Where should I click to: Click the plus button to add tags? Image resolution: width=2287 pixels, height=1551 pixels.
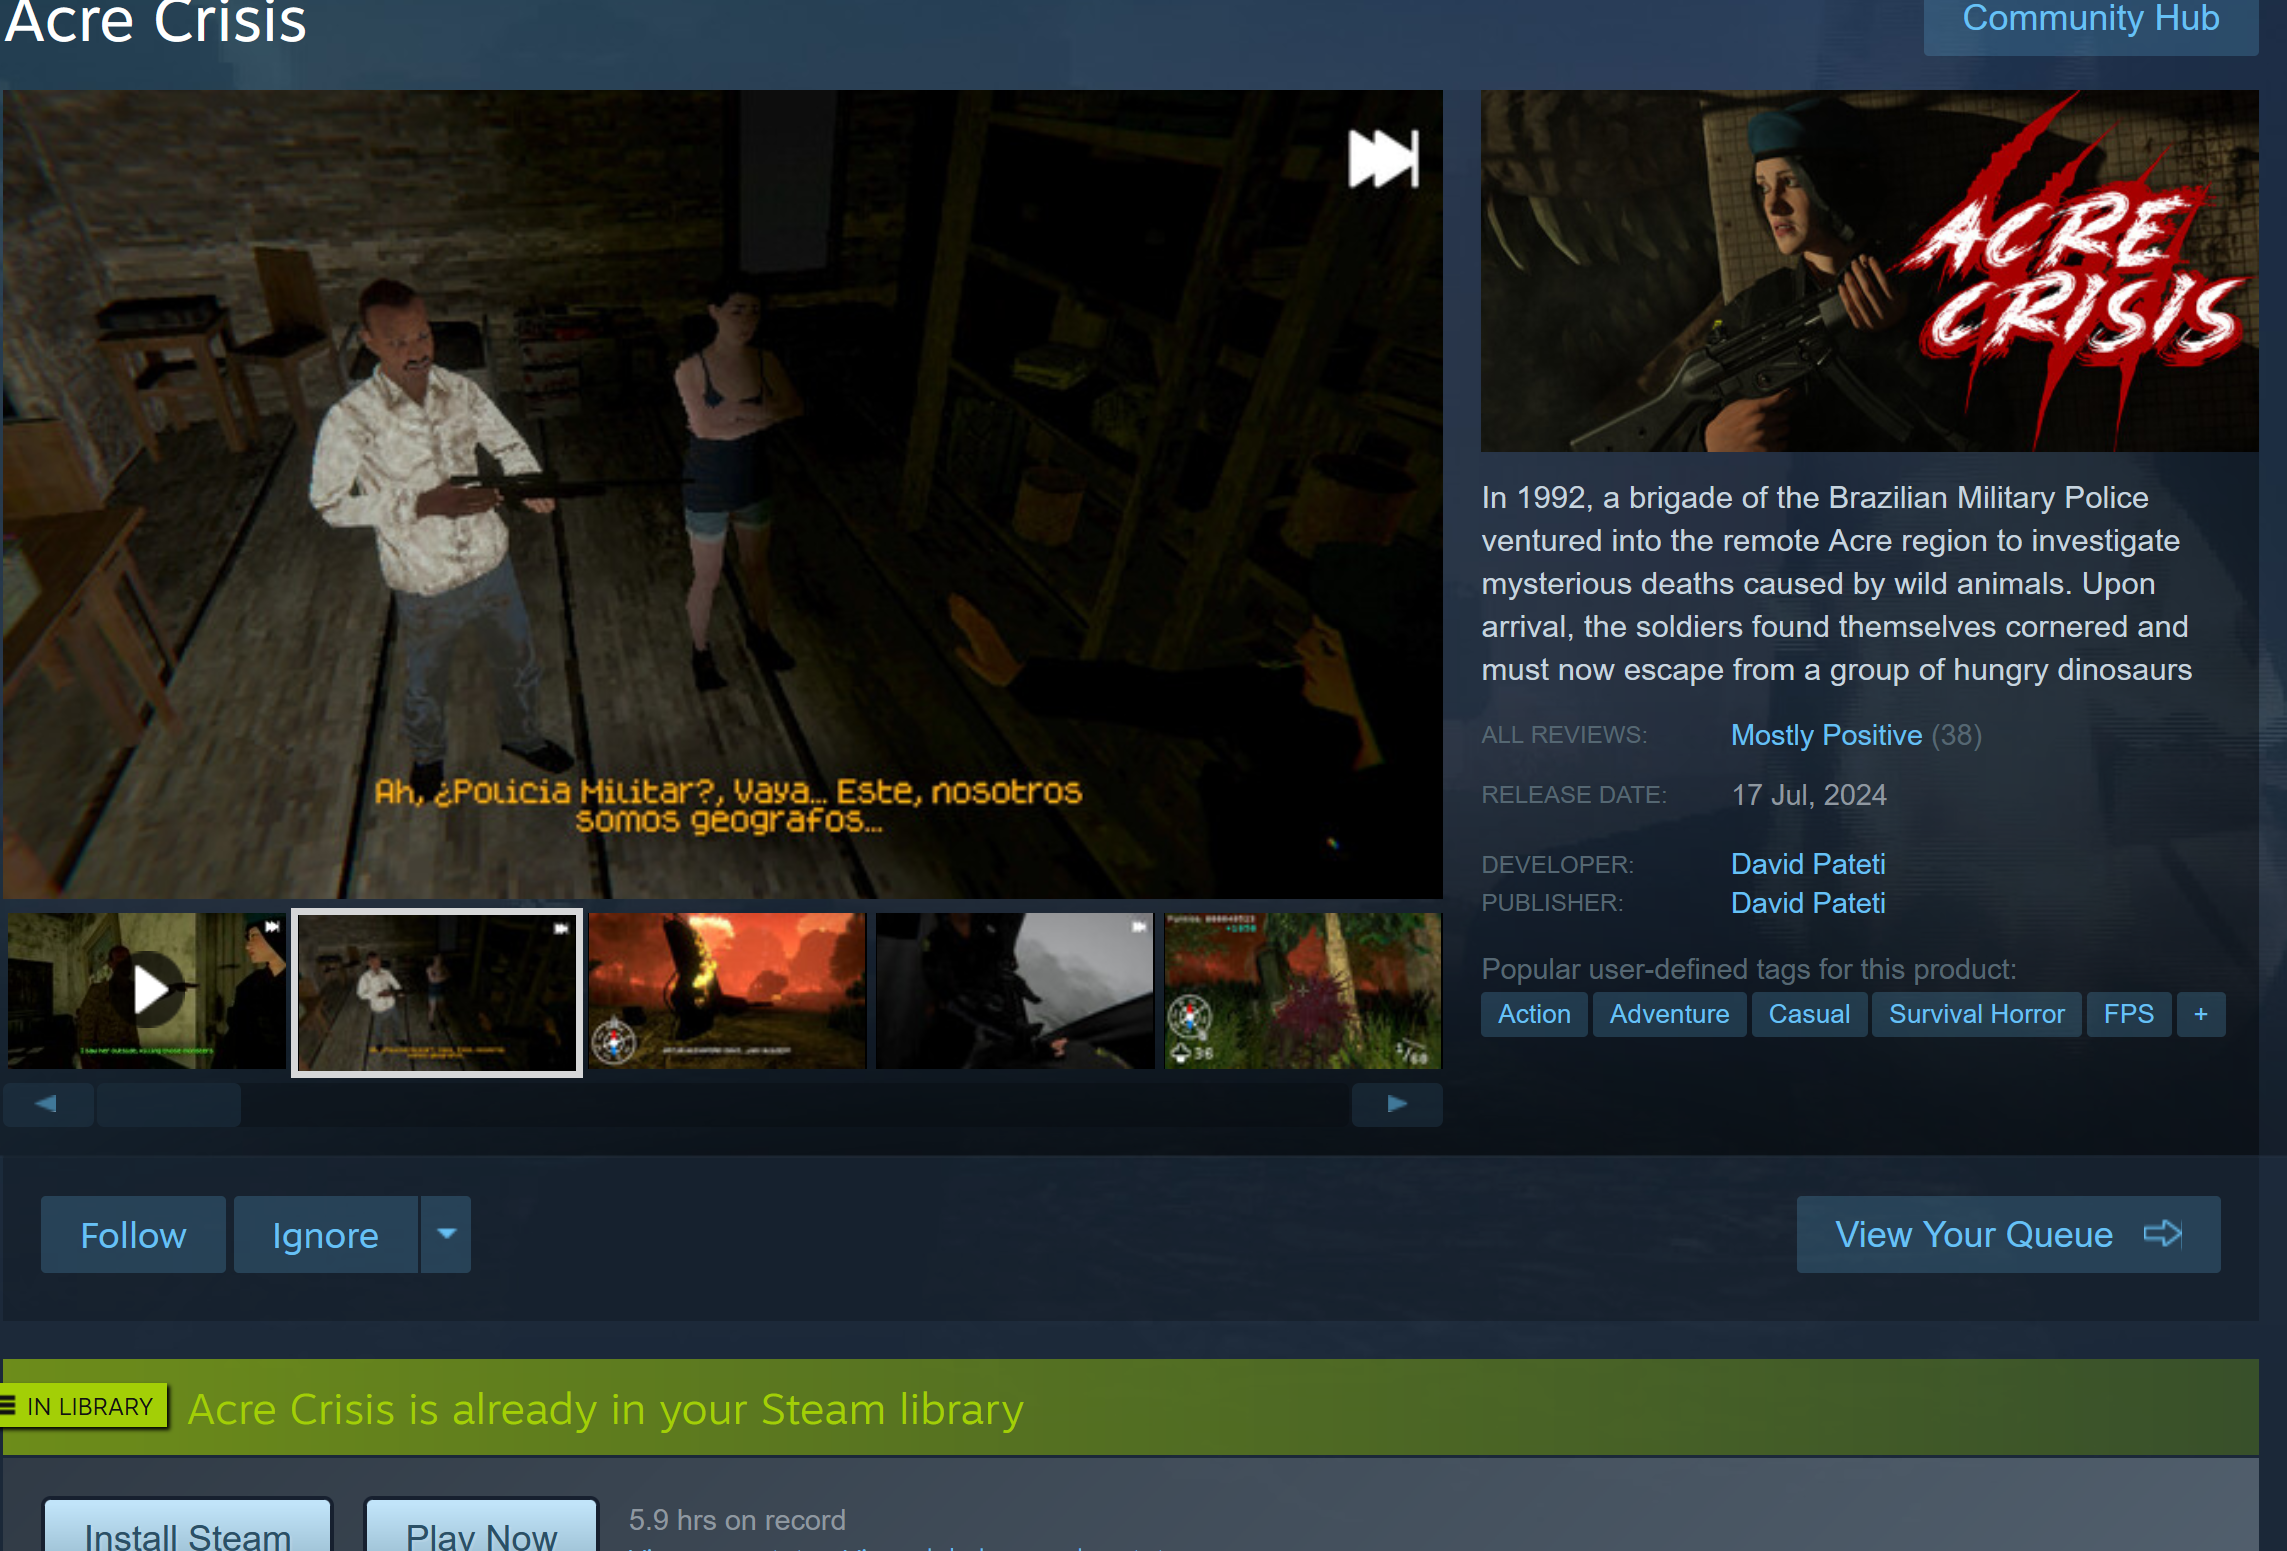(x=2201, y=1014)
